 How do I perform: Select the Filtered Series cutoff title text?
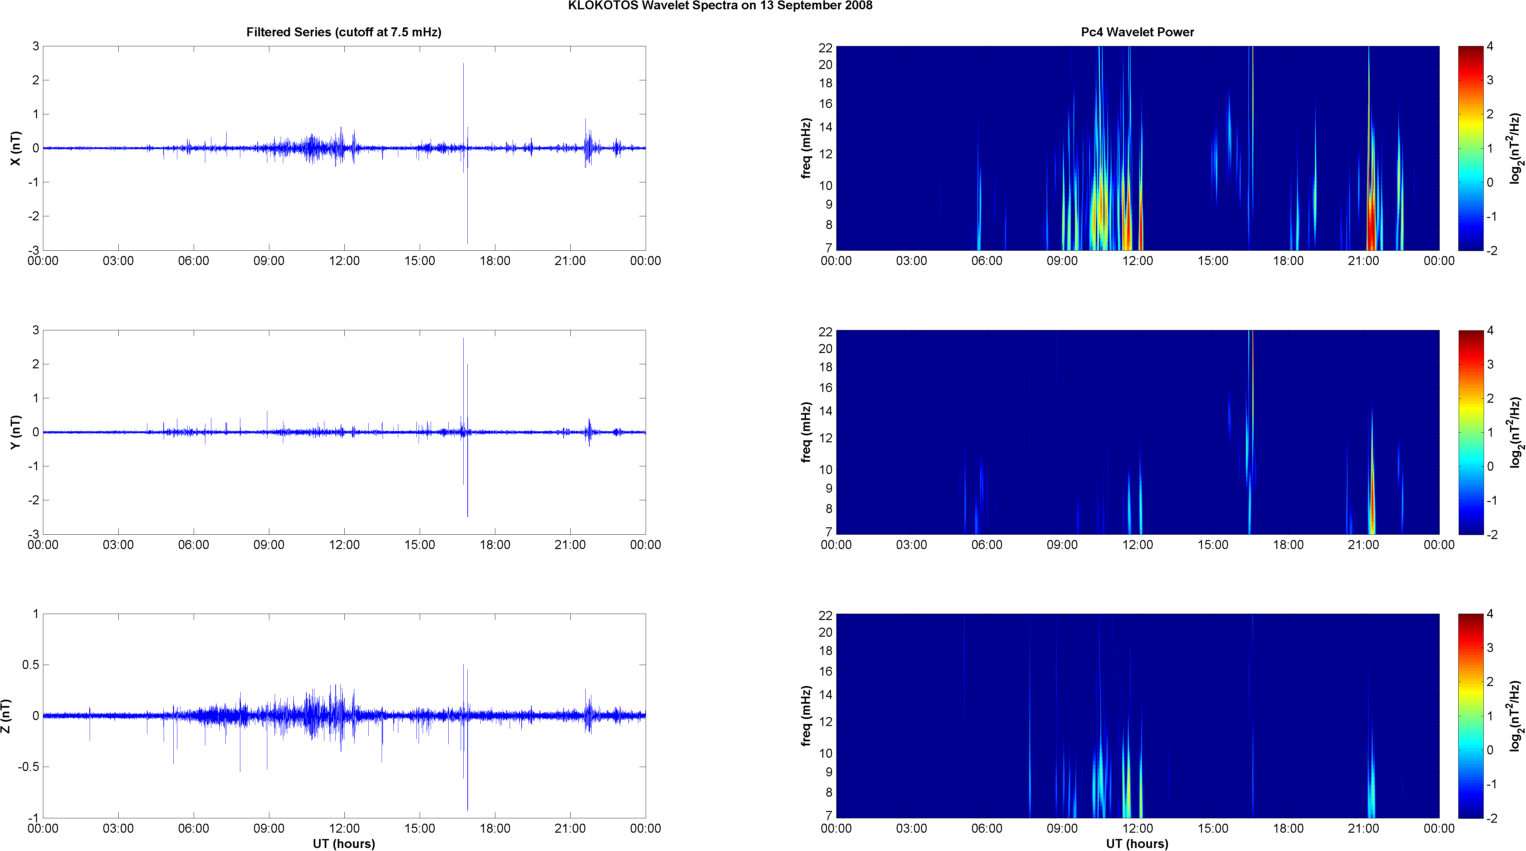click(x=344, y=32)
